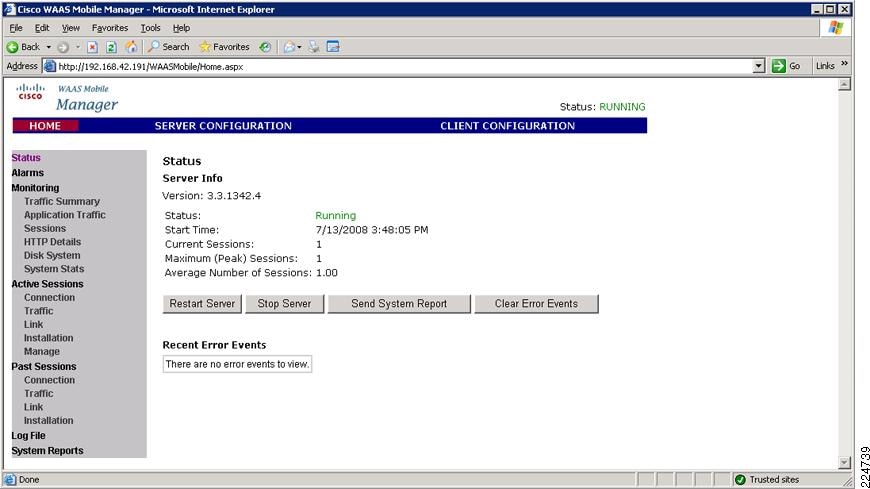Open System Stats under Monitoring
The height and width of the screenshot is (489, 870).
click(54, 269)
